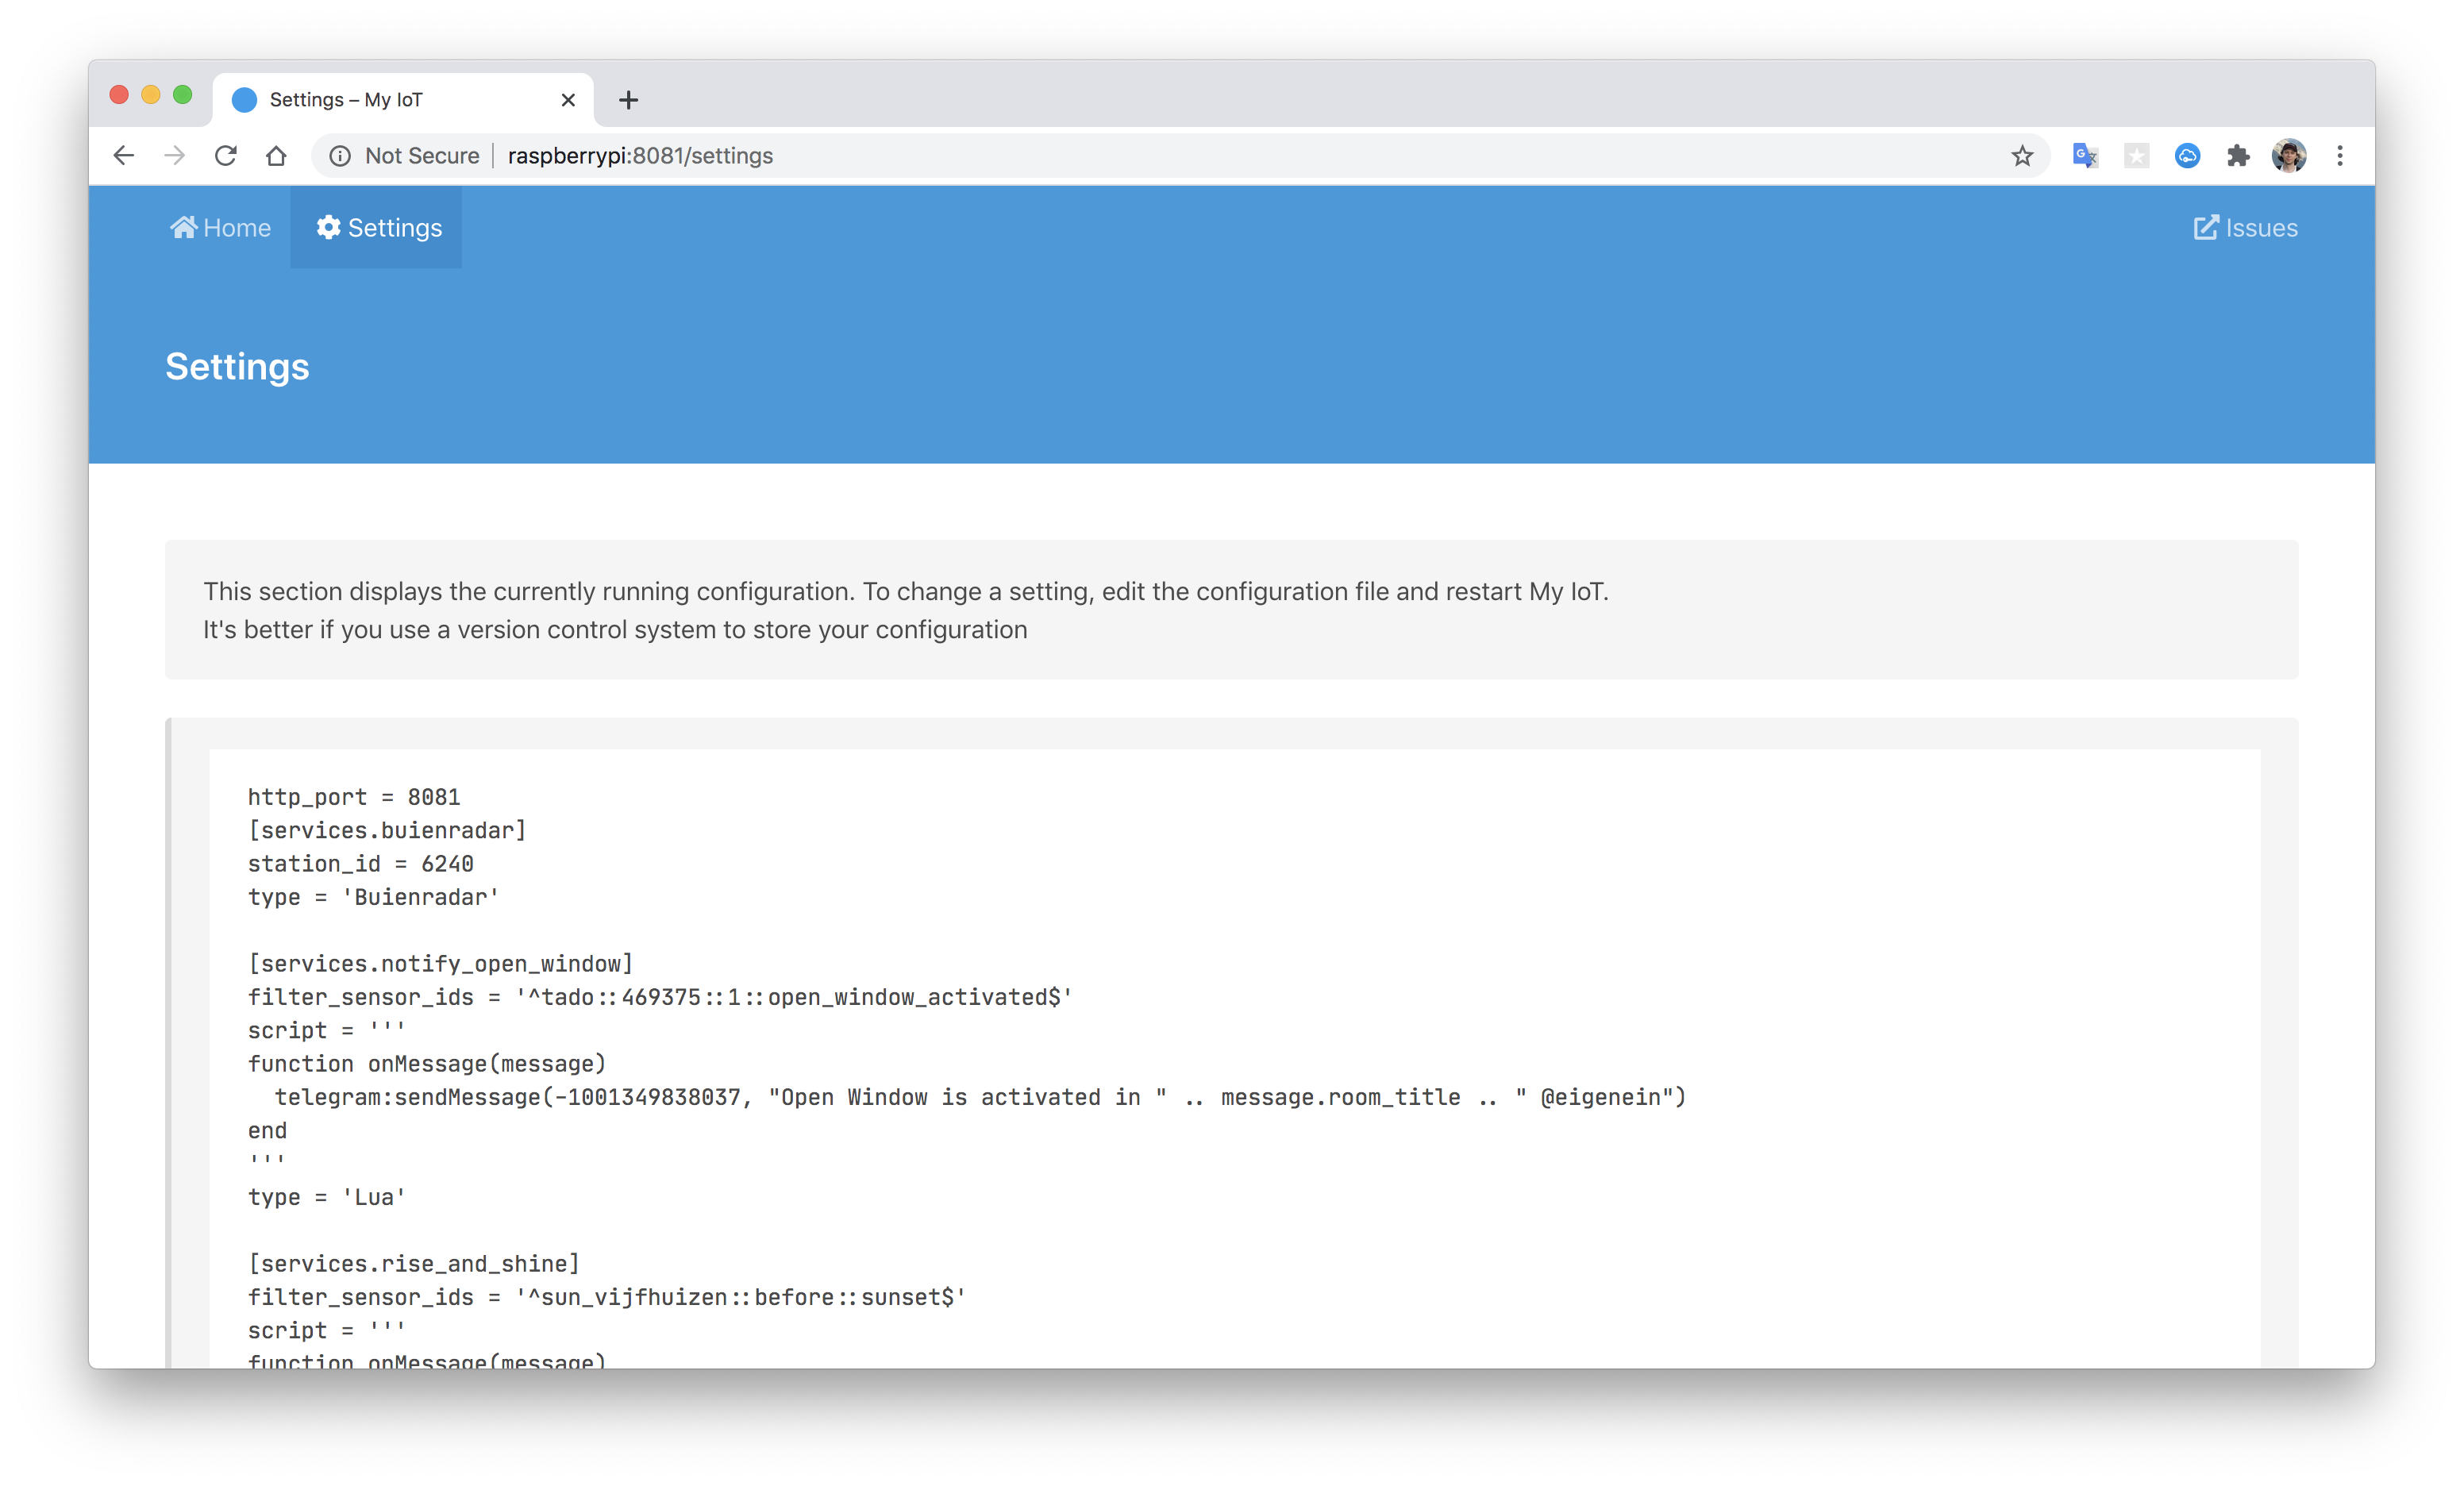
Task: Open the Issues external link
Action: 2245,228
